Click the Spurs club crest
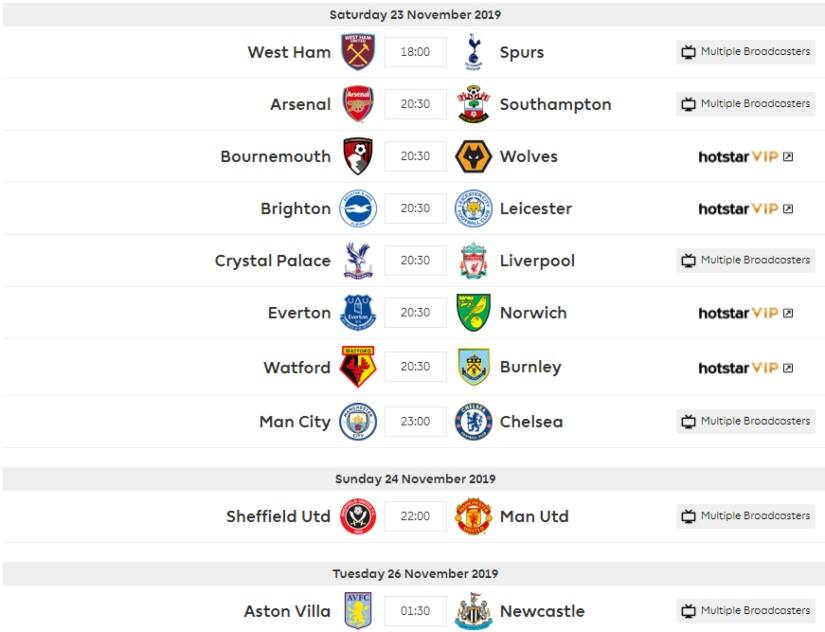 [x=473, y=52]
